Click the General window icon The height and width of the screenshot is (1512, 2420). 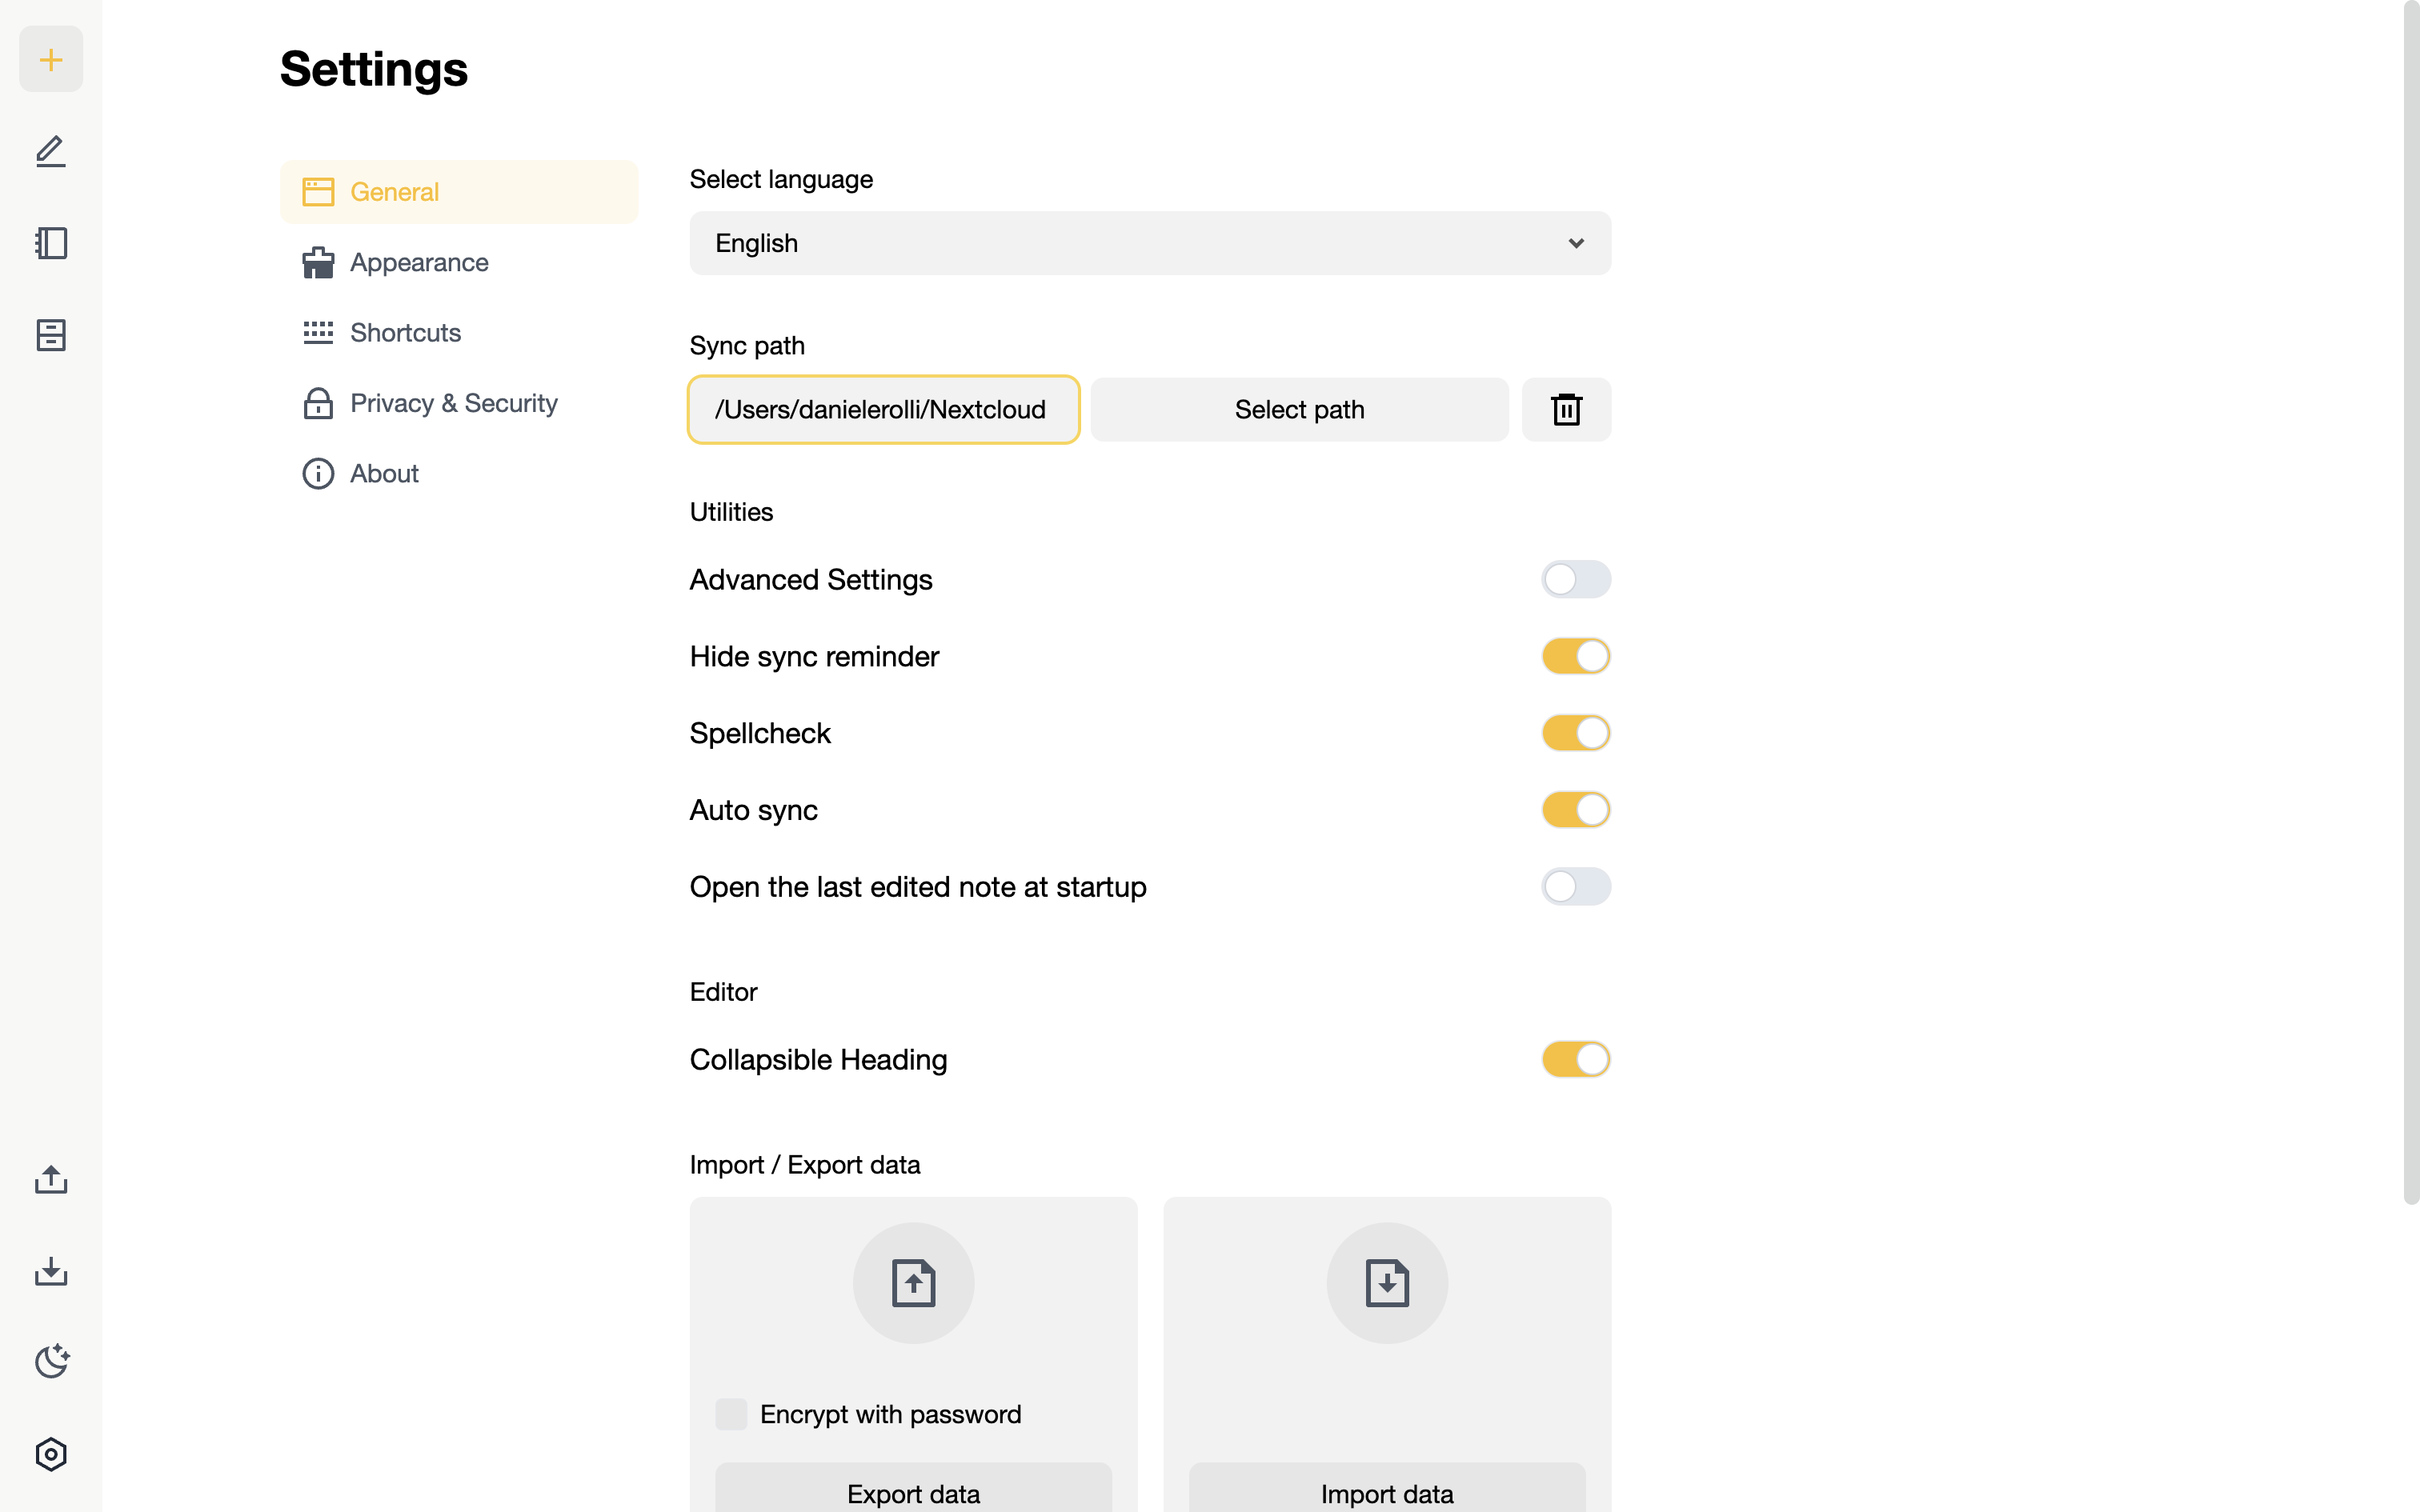tap(318, 192)
